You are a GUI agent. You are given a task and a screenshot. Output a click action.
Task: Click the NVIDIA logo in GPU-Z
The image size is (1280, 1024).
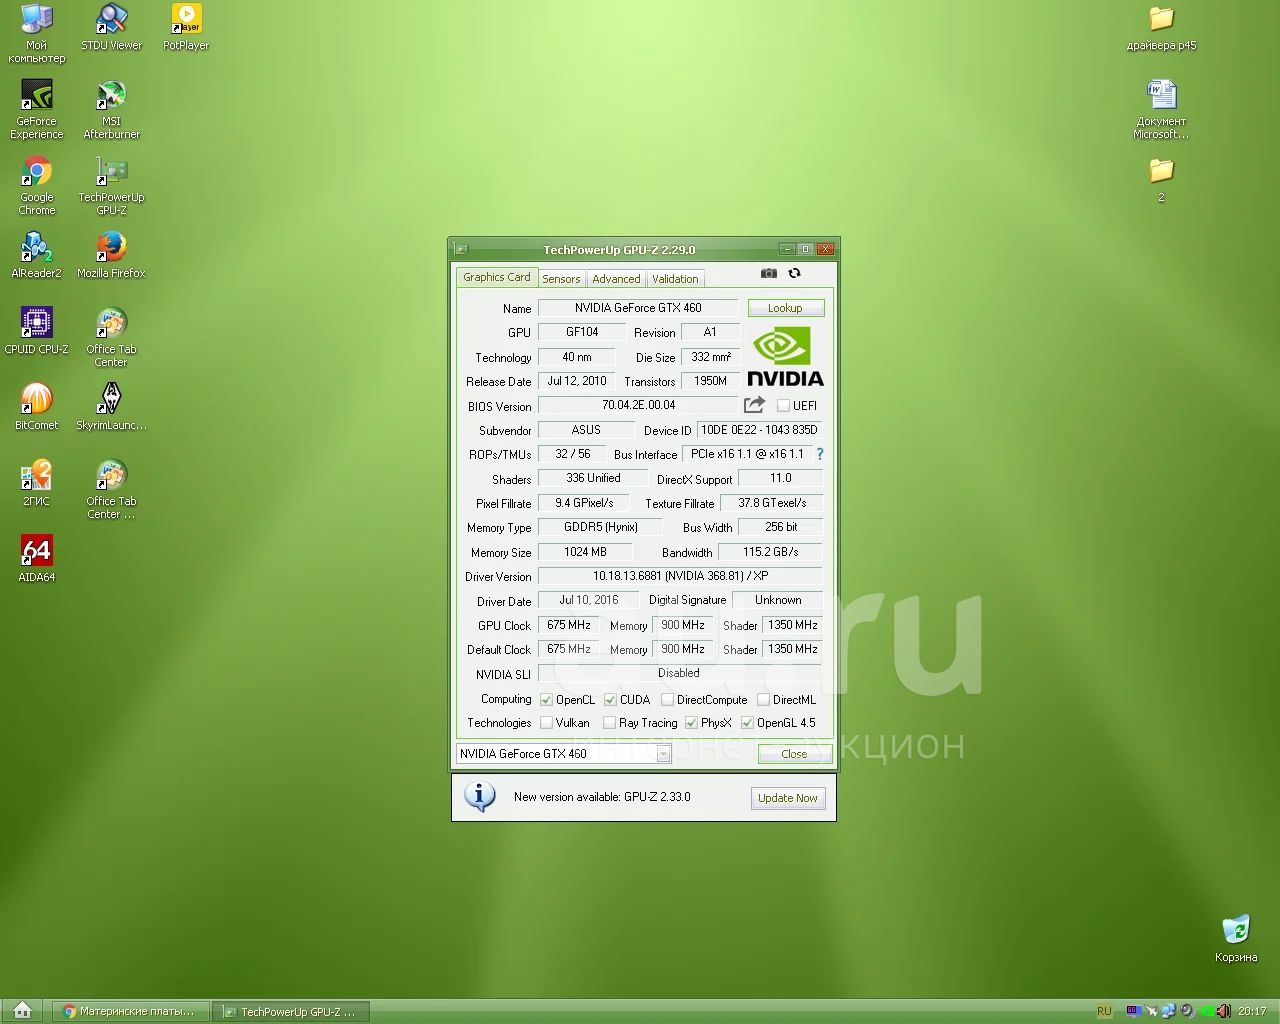tap(786, 358)
